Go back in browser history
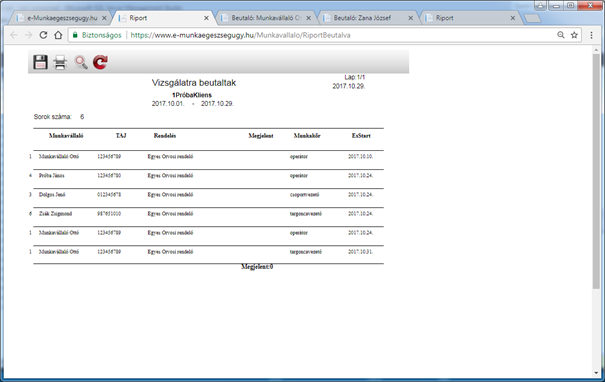 pos(14,35)
